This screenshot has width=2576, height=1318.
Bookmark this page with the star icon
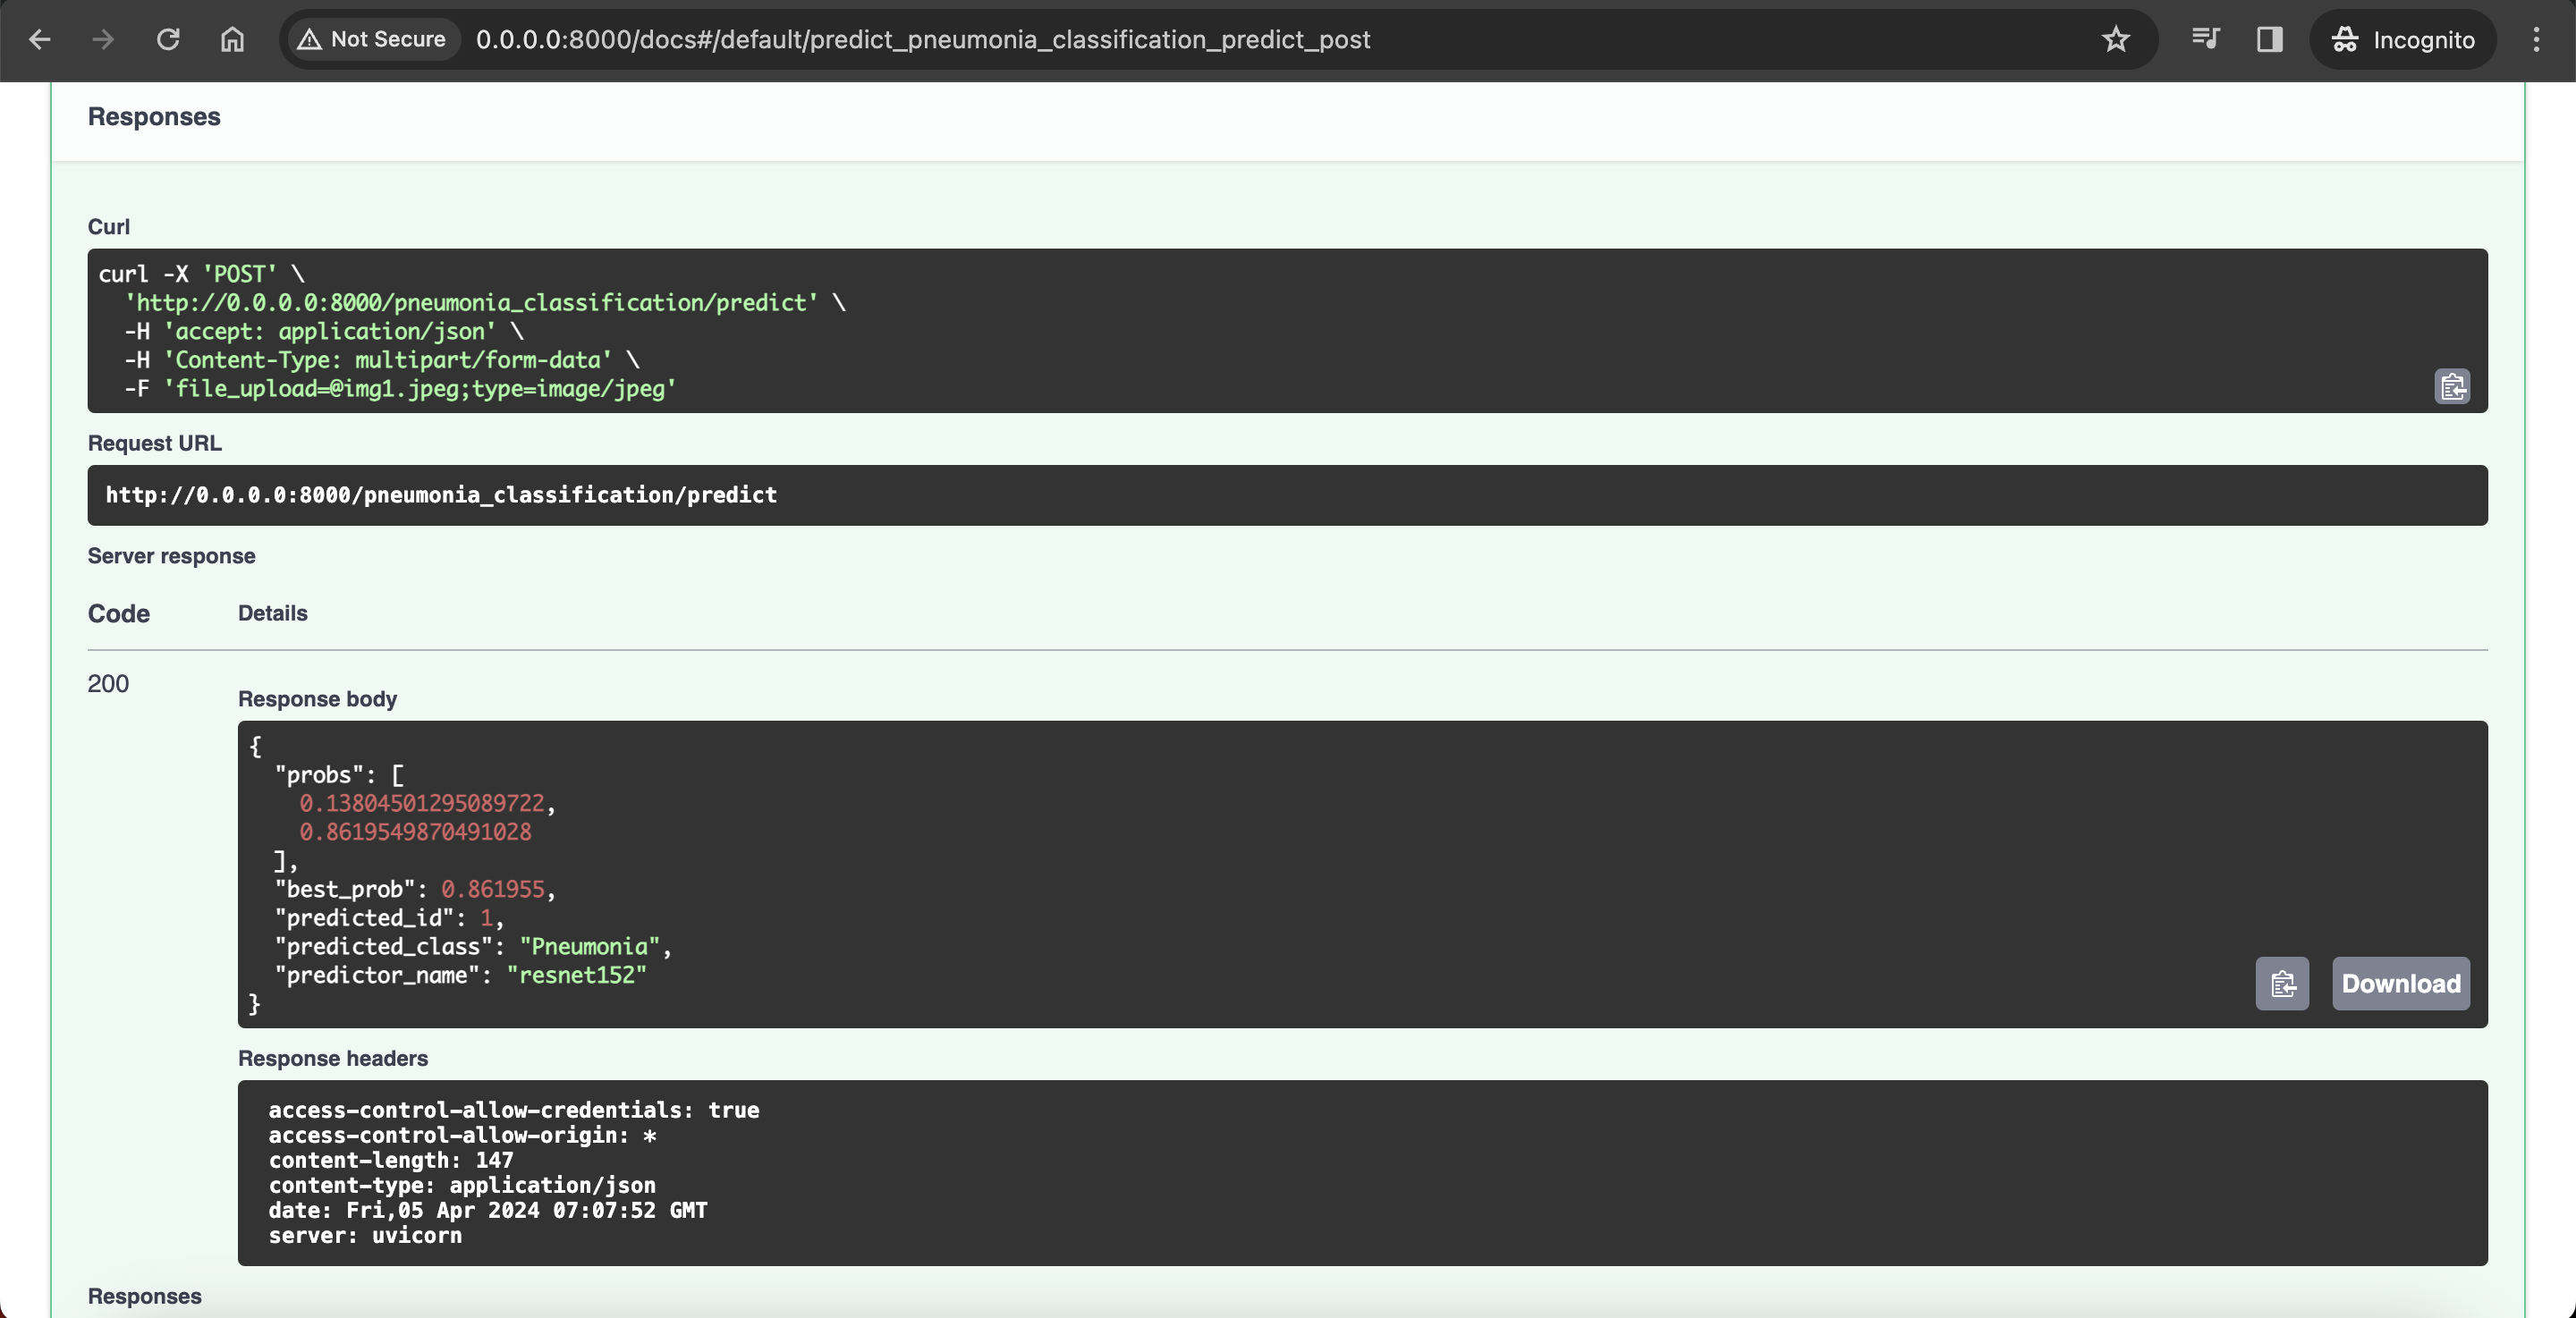click(x=2115, y=40)
